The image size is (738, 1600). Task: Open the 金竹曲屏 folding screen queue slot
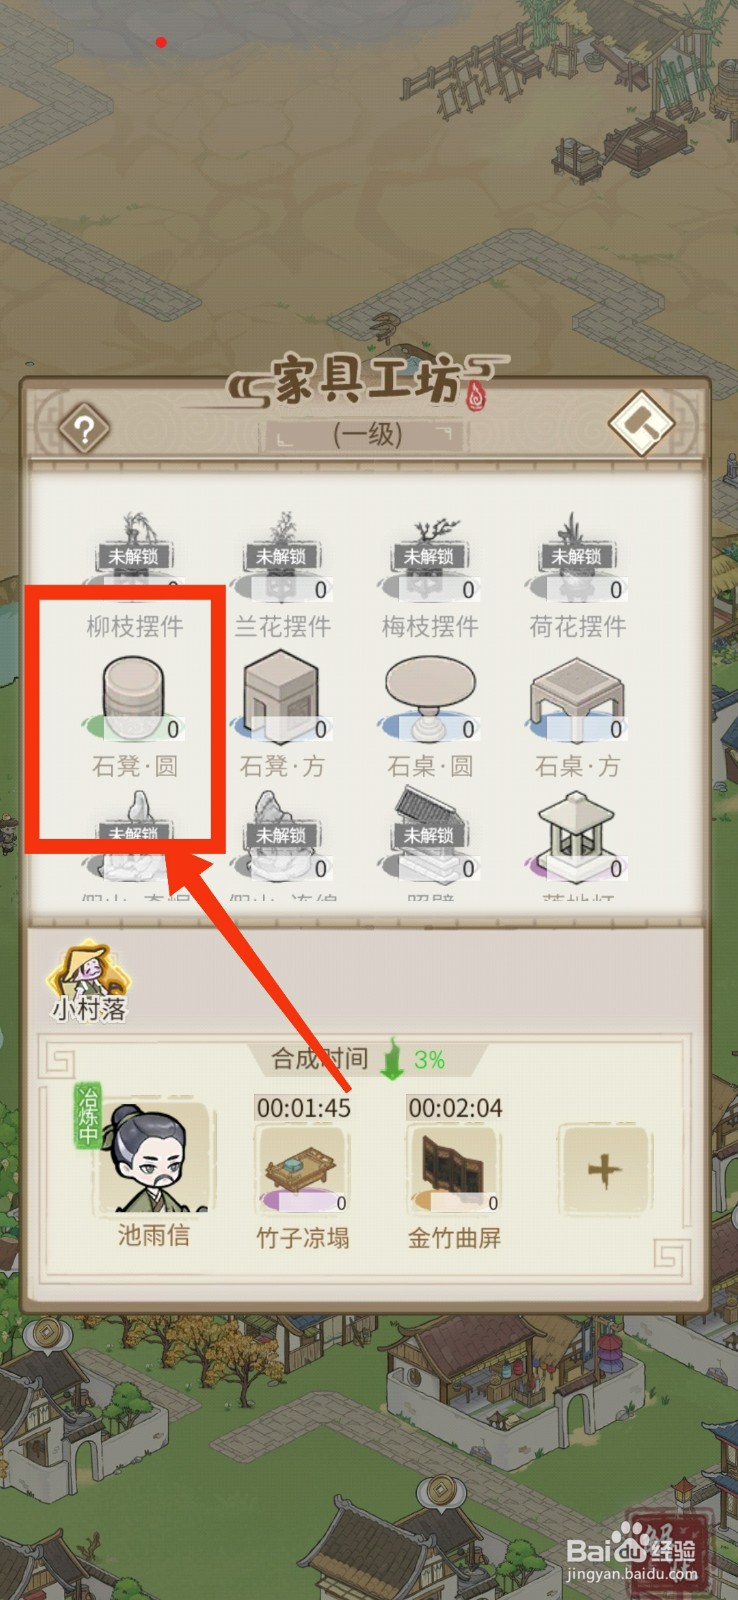[x=454, y=1168]
